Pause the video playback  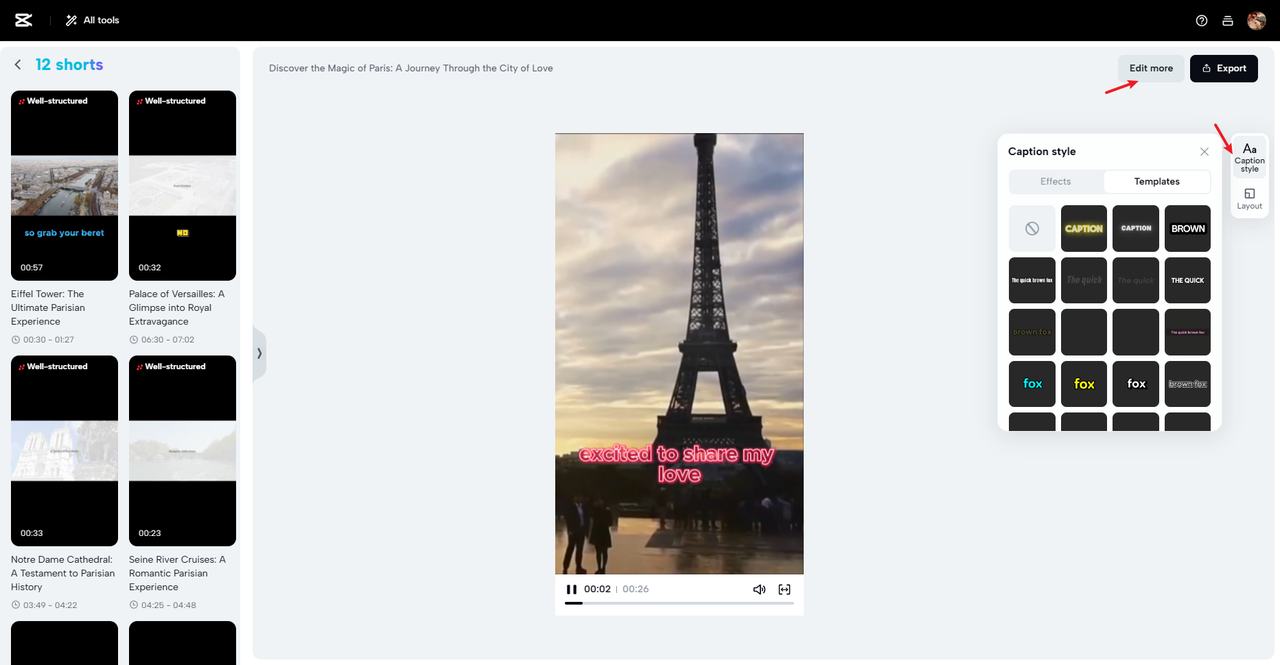click(572, 589)
